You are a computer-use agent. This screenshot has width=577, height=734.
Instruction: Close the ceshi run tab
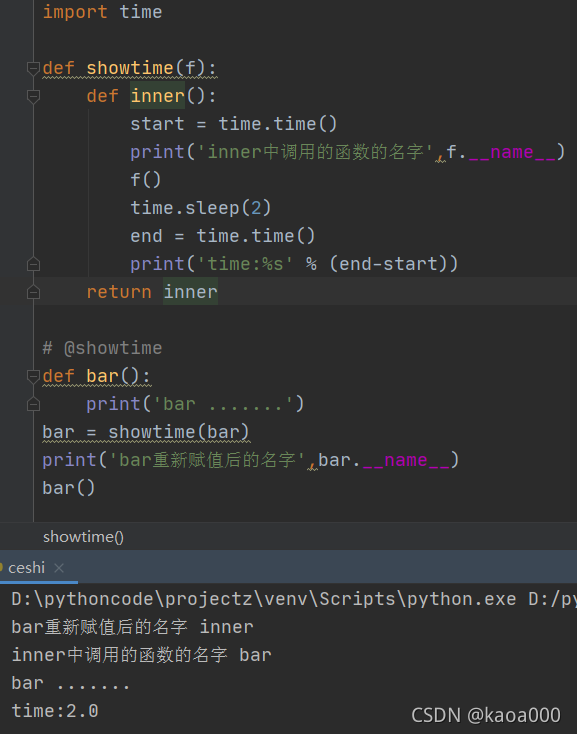click(x=59, y=568)
